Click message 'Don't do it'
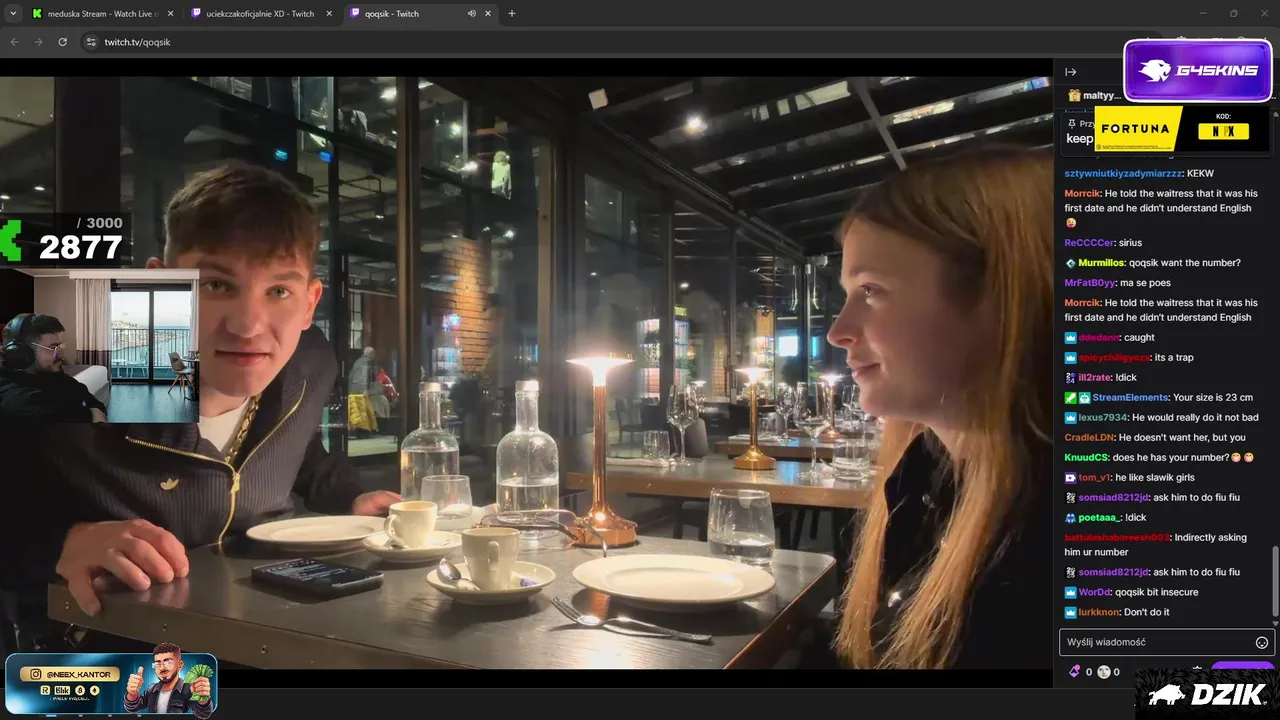The width and height of the screenshot is (1280, 720). click(x=1147, y=612)
